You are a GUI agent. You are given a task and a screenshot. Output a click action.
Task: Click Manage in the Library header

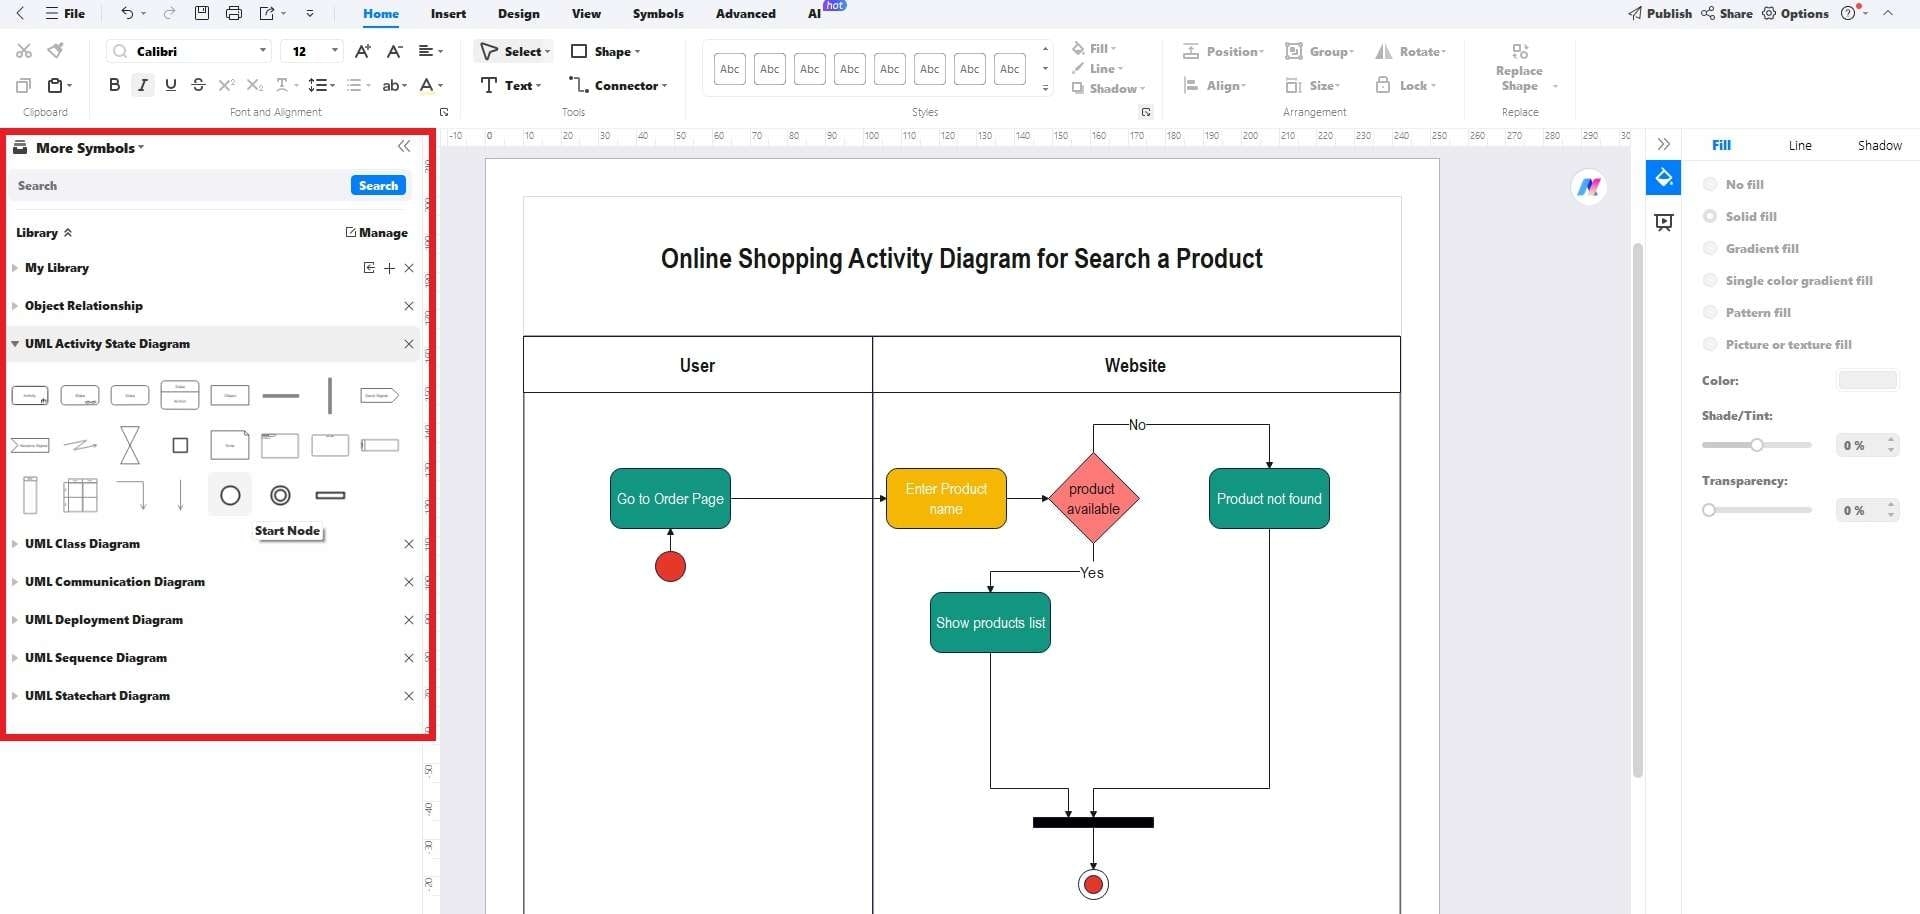(x=377, y=232)
